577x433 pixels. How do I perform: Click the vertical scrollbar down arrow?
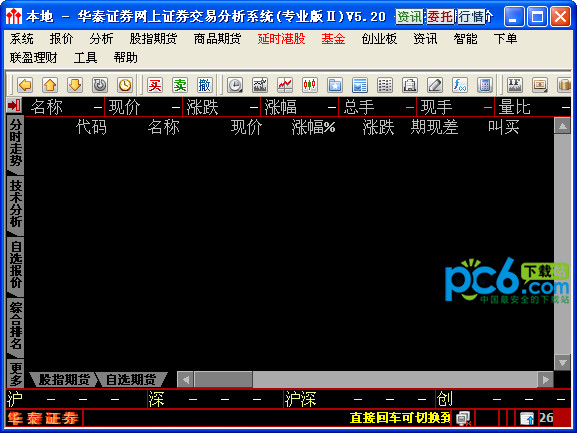[x=562, y=362]
